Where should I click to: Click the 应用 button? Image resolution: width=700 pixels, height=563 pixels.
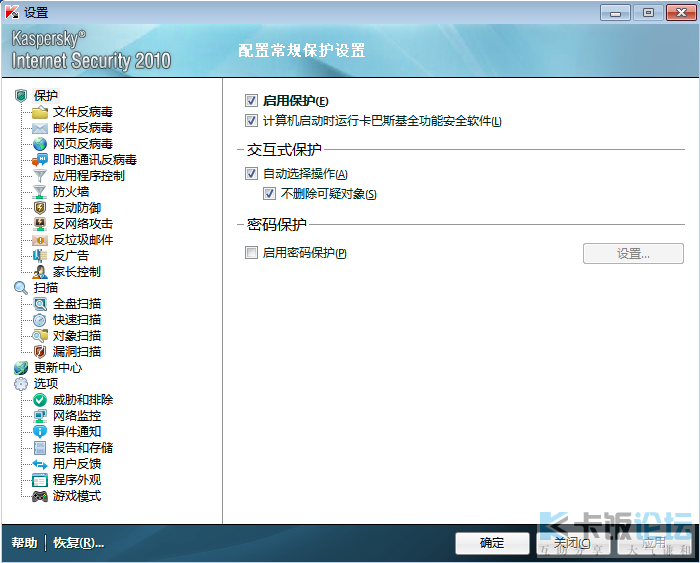coord(654,543)
